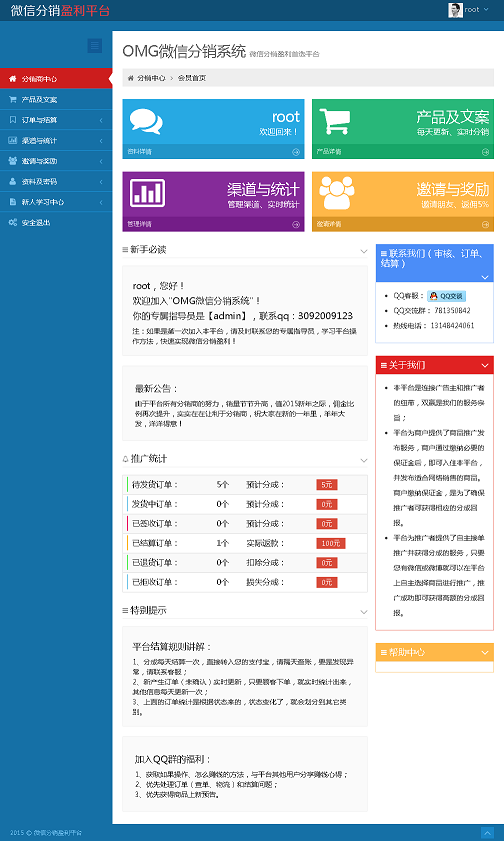Click the 最新公告 heading

156,389
